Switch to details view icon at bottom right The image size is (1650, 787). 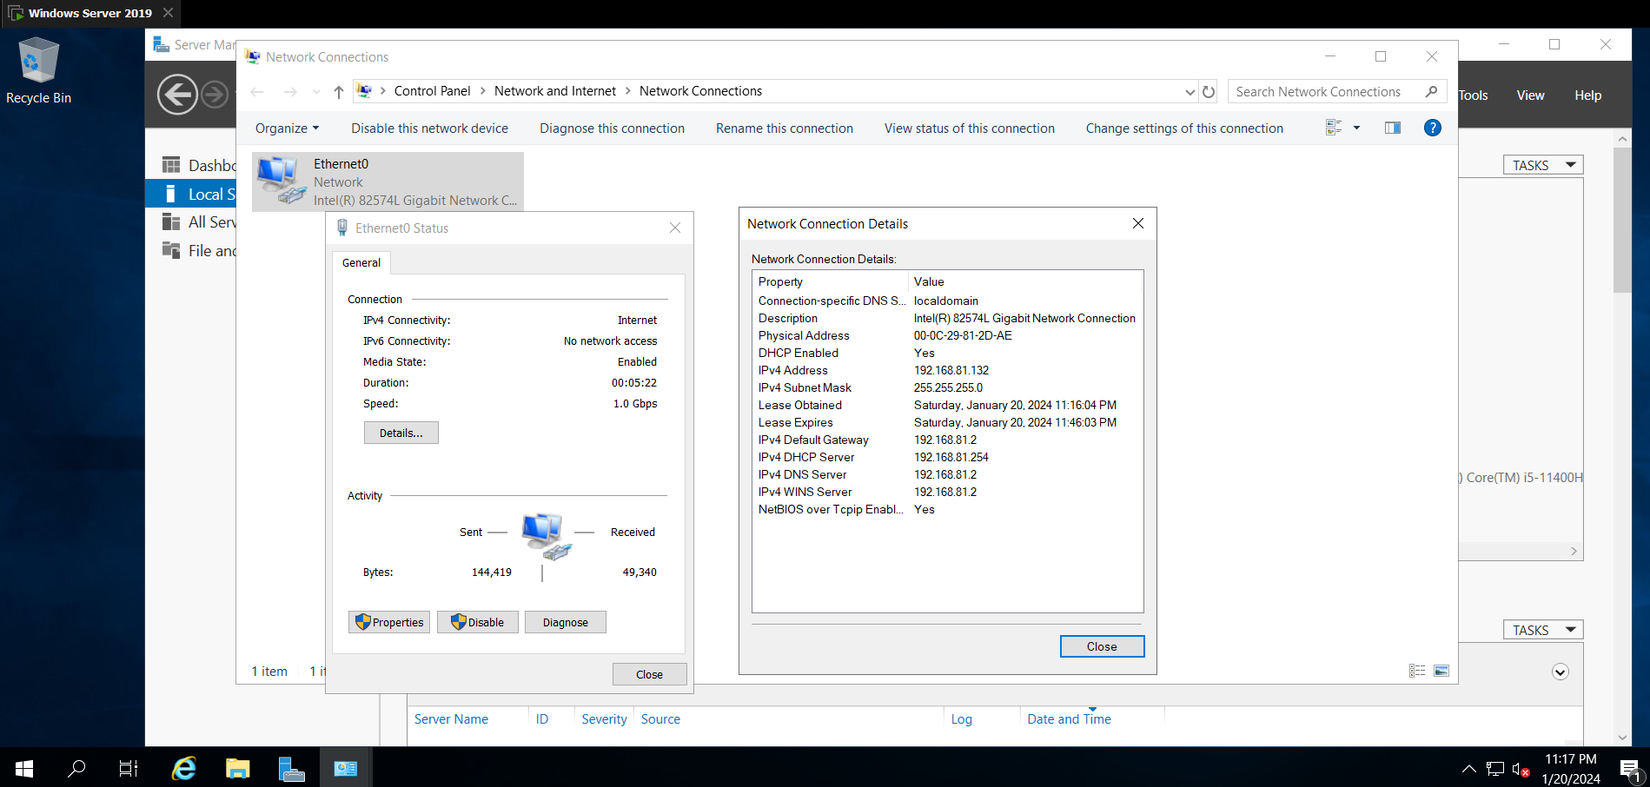(x=1417, y=671)
